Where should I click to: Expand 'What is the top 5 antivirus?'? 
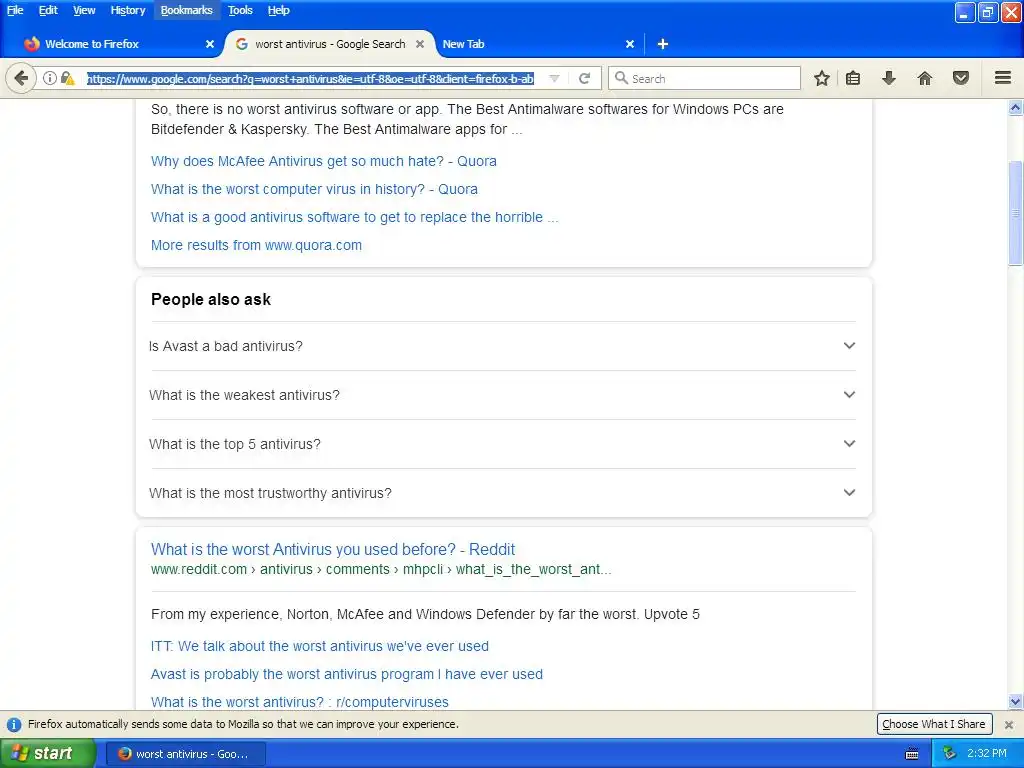[503, 444]
